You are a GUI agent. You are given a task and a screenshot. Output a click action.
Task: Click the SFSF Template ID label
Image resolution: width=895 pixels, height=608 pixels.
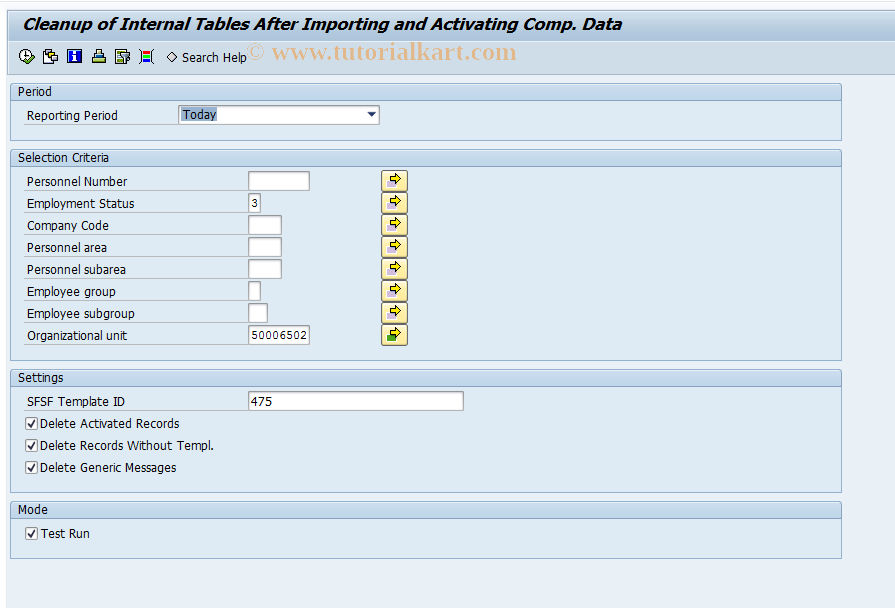click(75, 401)
